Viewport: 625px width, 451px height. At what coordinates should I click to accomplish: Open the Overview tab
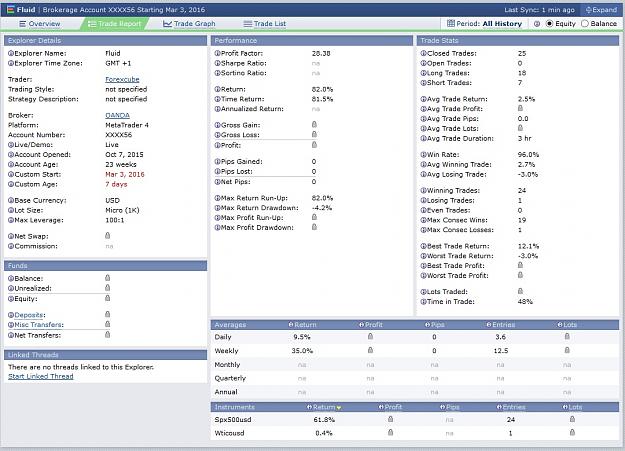39,24
